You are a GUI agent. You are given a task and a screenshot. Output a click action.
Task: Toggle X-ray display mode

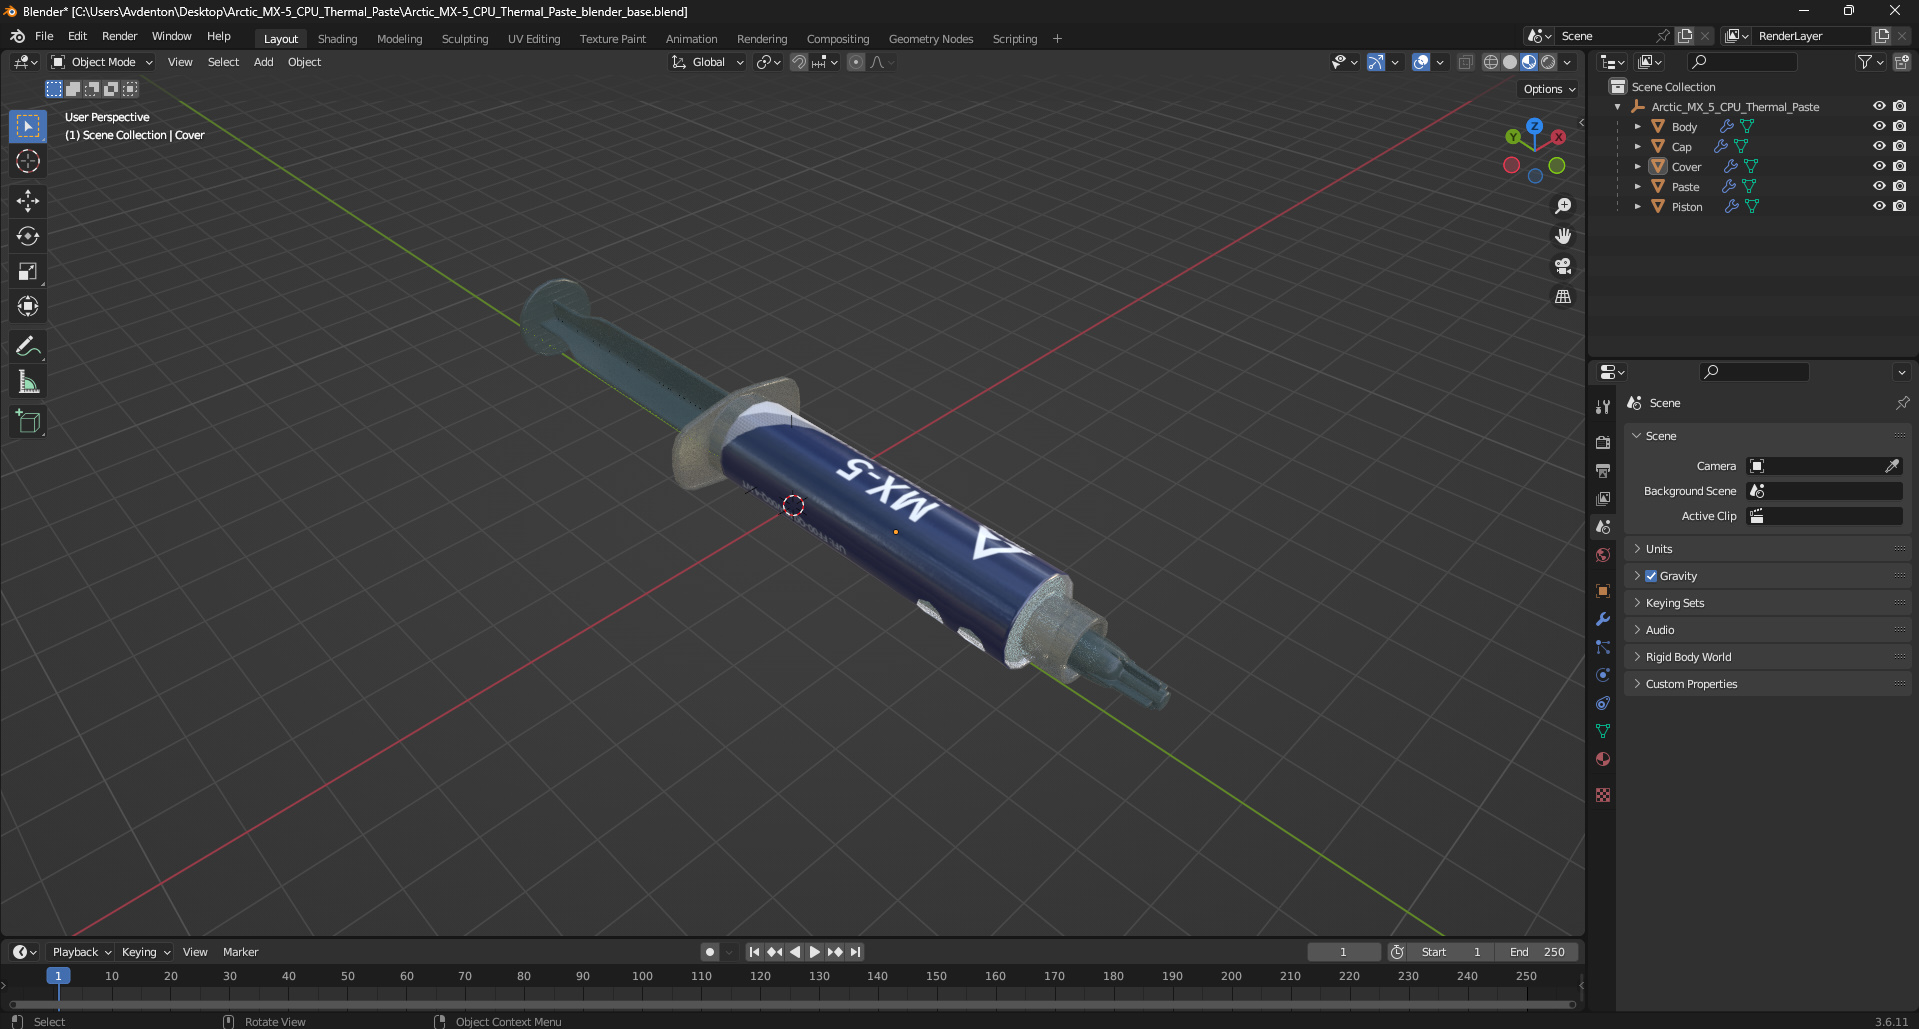(x=1465, y=62)
